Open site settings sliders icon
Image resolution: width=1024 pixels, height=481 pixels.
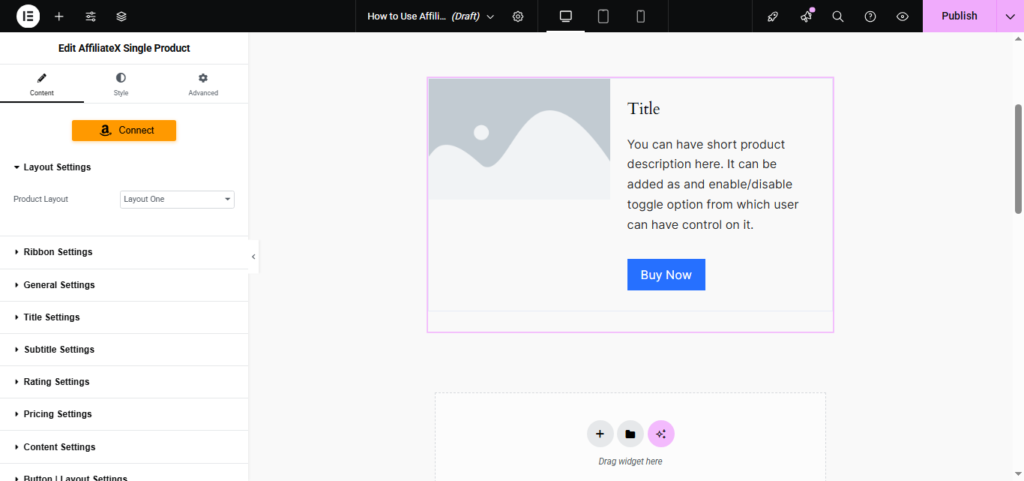pyautogui.click(x=90, y=16)
